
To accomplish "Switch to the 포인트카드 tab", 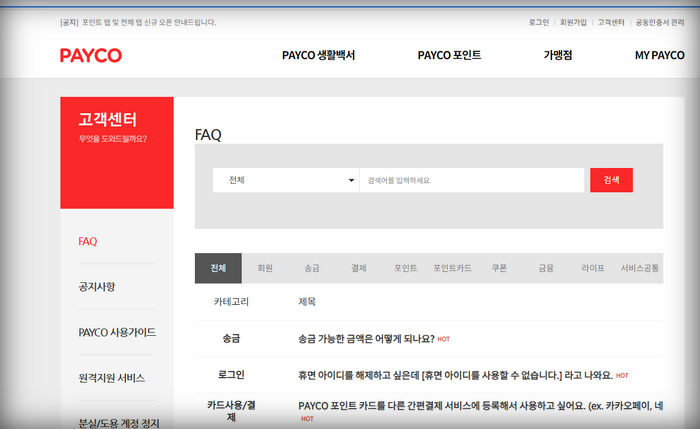I will coord(452,268).
